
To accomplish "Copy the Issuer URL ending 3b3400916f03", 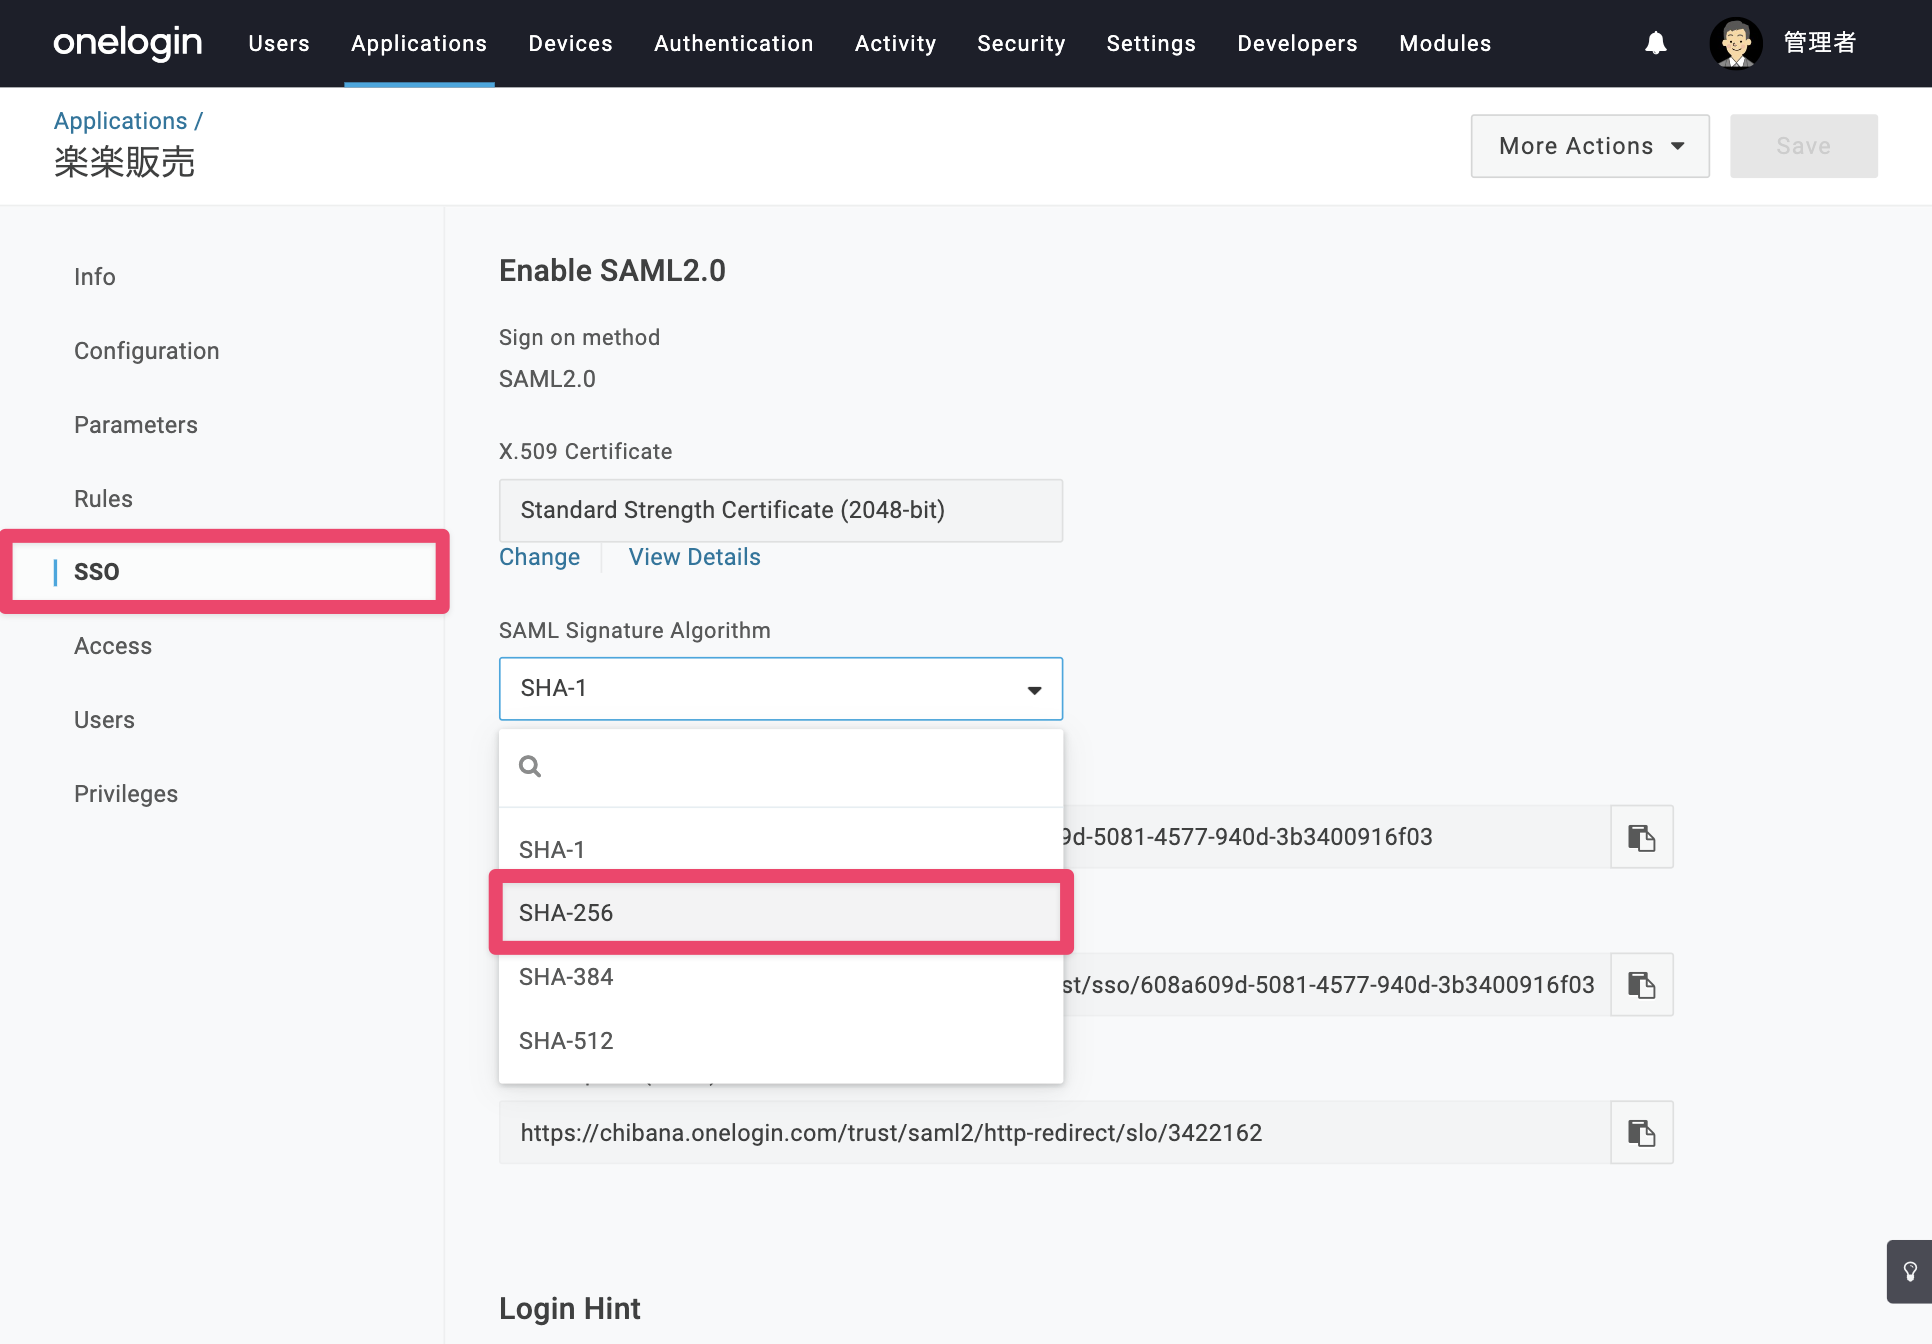I will tap(1641, 837).
